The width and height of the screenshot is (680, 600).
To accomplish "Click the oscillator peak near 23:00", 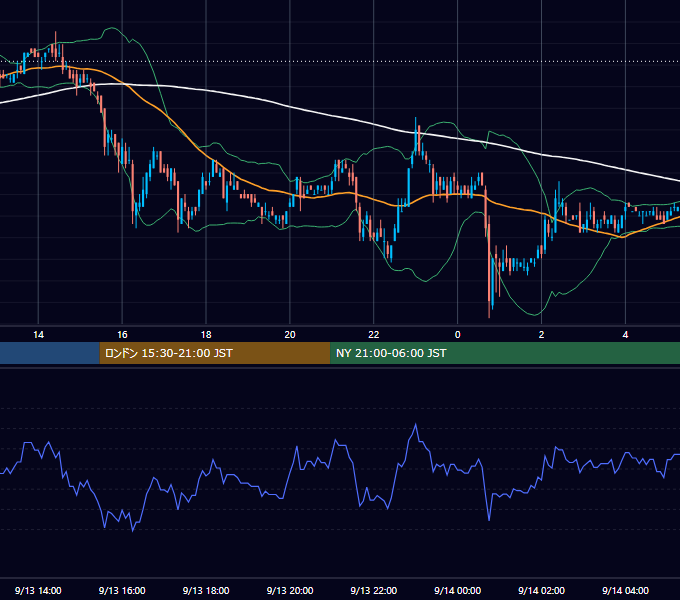I will pyautogui.click(x=416, y=424).
